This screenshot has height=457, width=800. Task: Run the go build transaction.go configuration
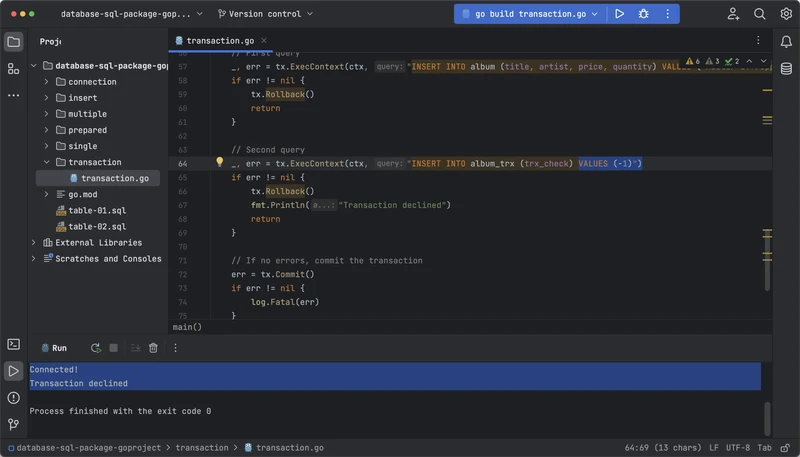point(620,14)
